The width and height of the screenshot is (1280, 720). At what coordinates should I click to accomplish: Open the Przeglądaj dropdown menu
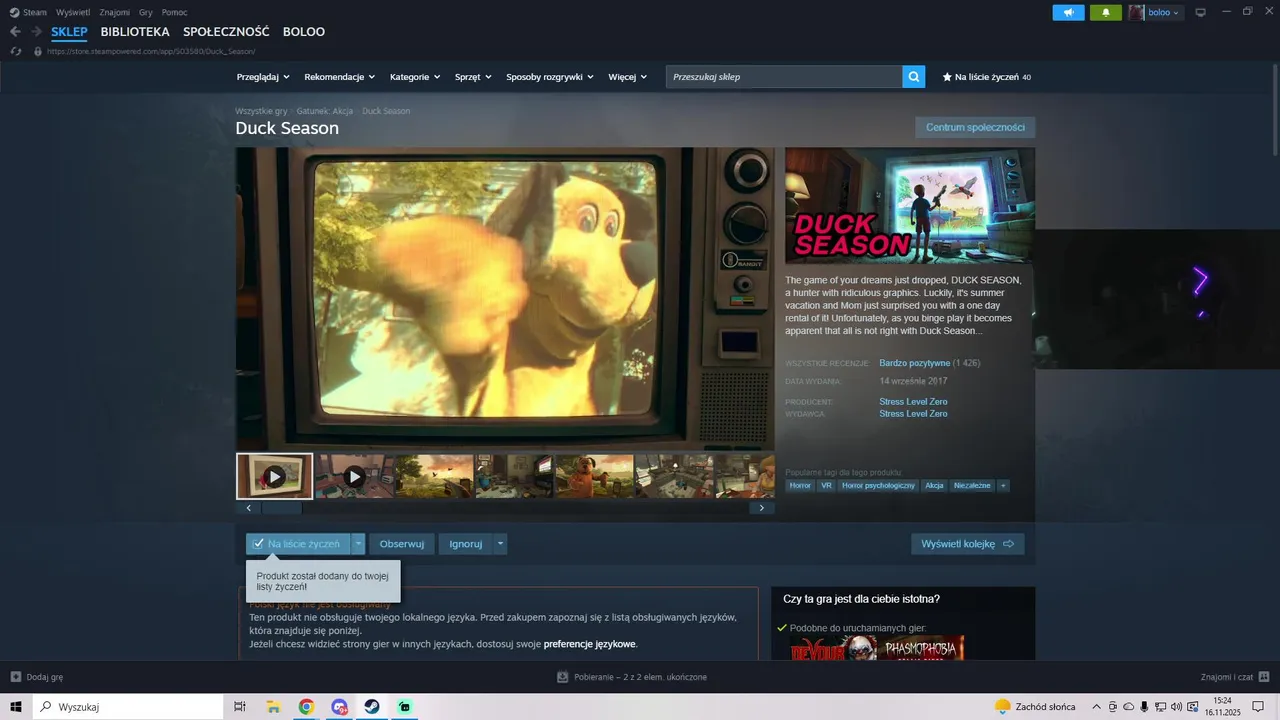(x=263, y=77)
